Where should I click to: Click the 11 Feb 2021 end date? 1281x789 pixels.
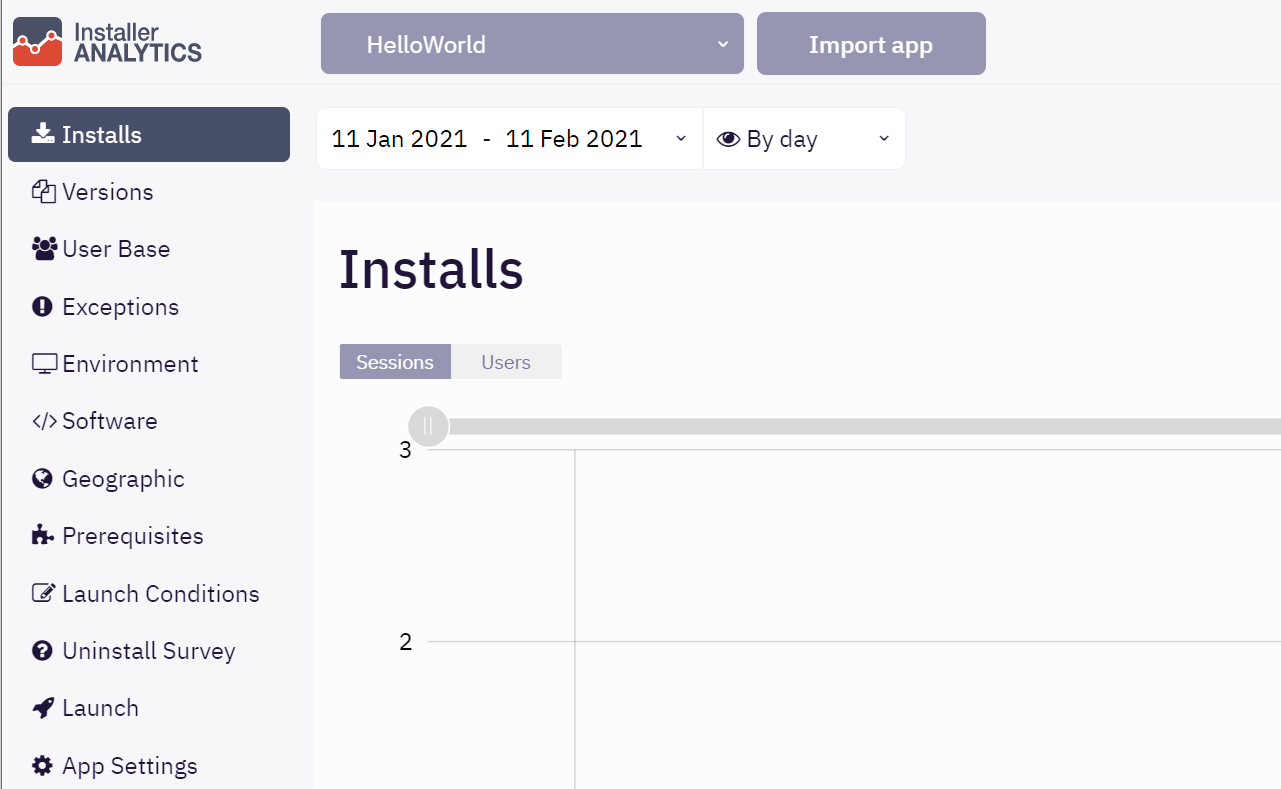pos(574,139)
